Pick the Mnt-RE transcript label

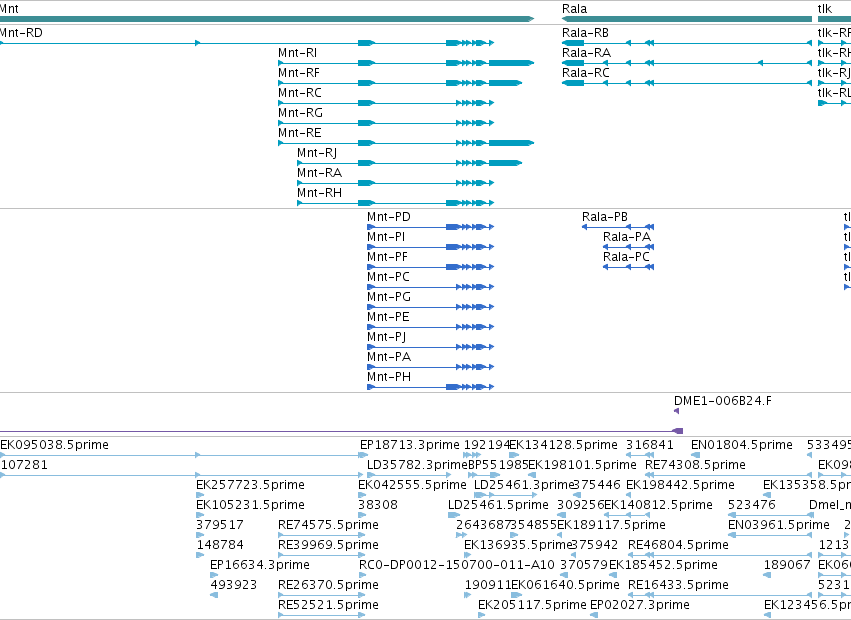[300, 133]
